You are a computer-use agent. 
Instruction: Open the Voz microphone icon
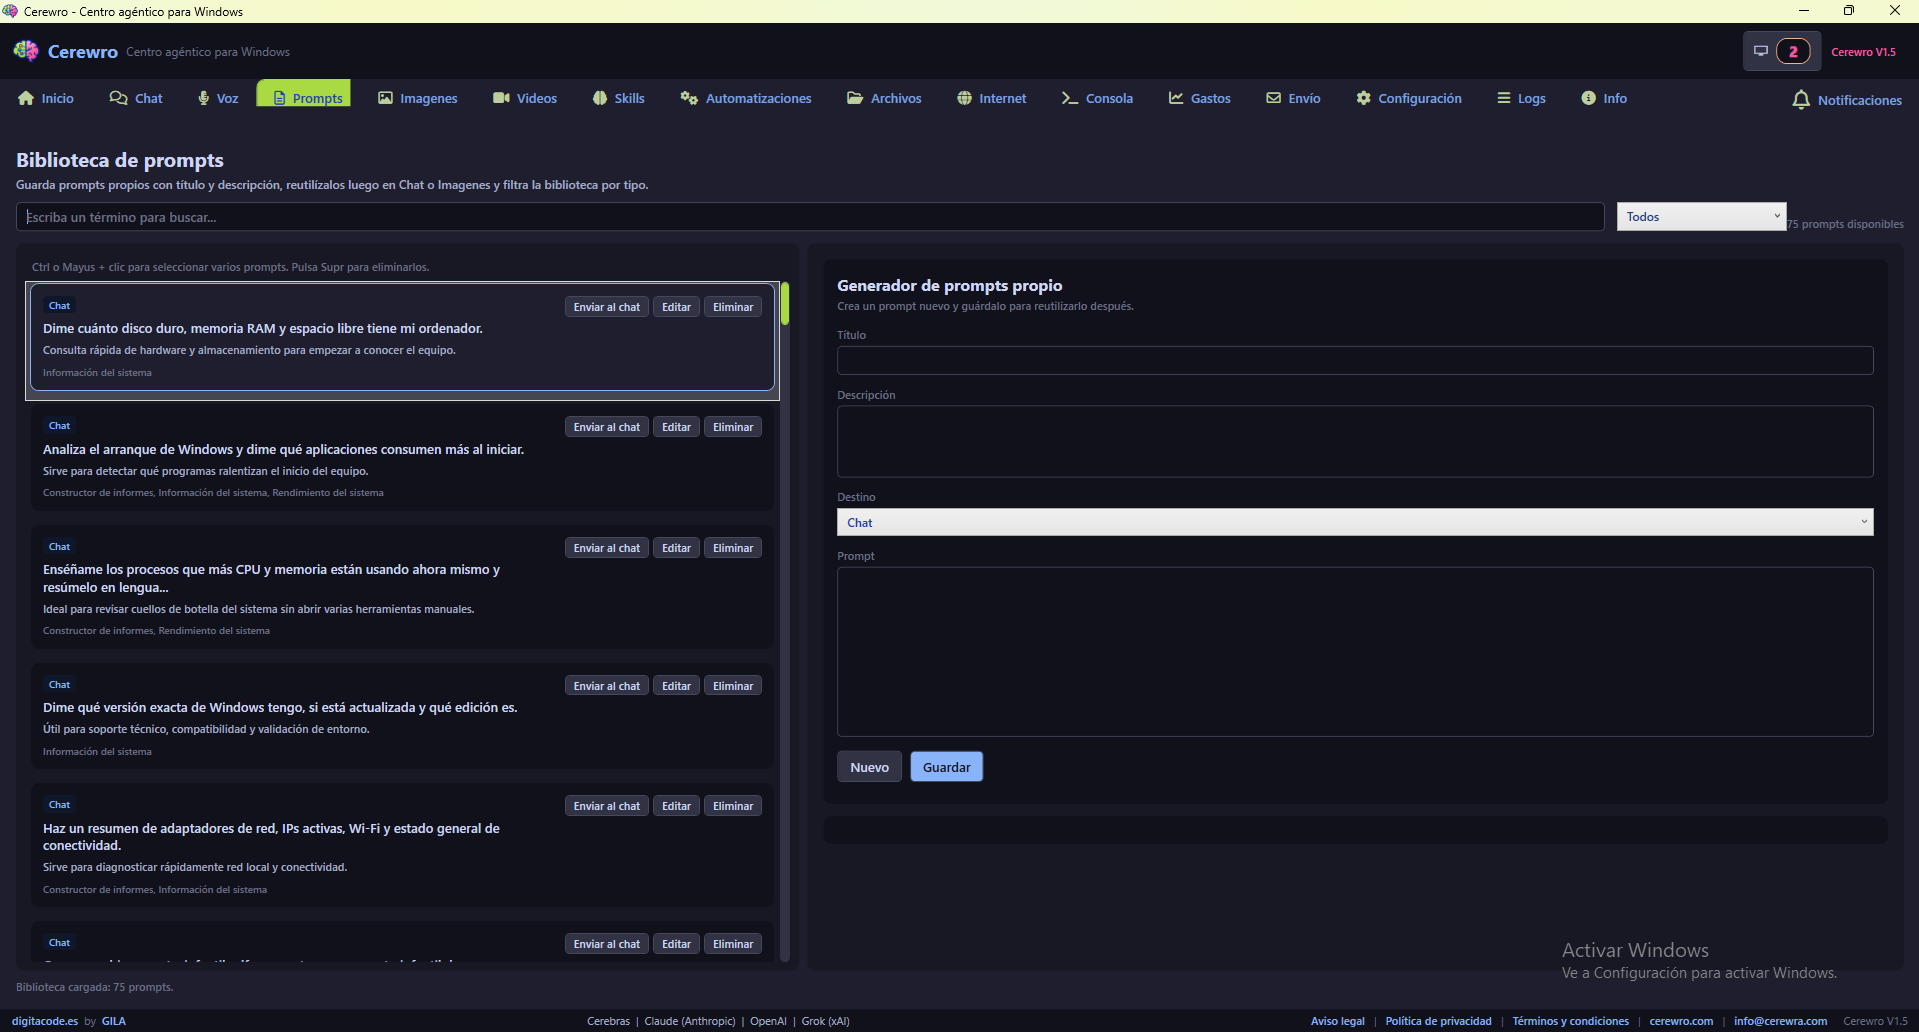point(204,98)
